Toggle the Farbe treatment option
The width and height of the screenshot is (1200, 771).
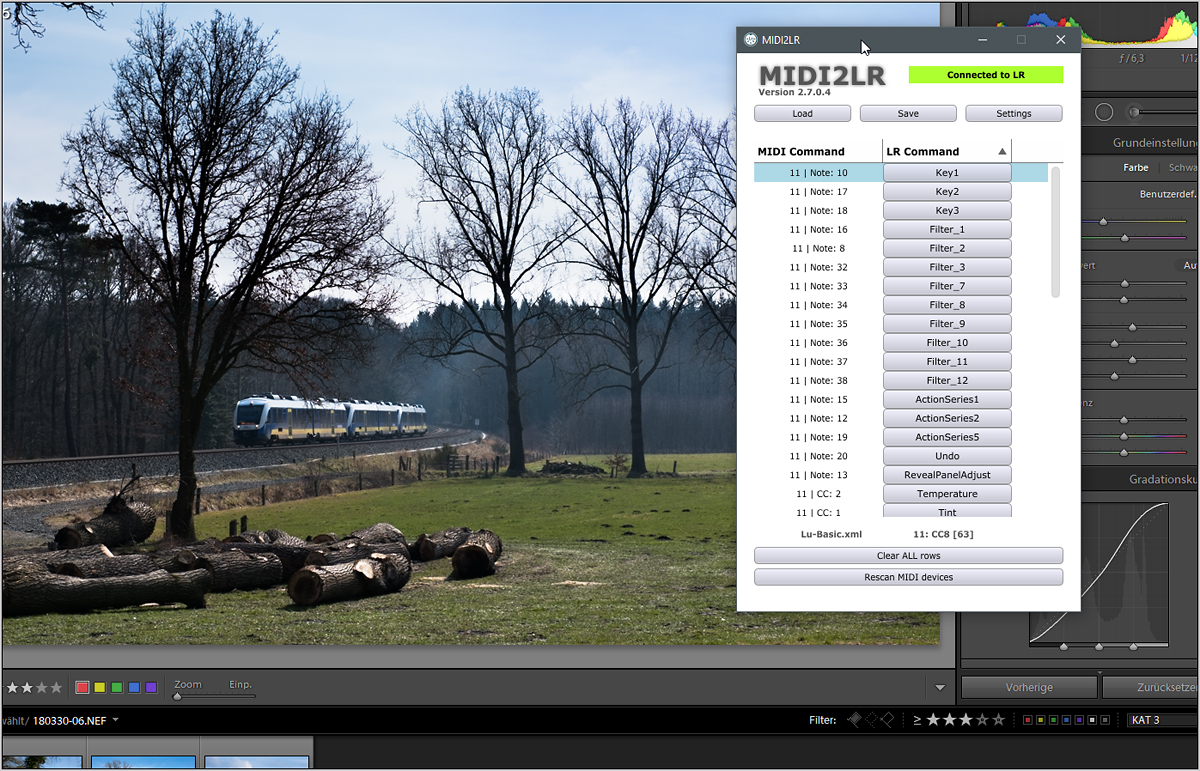click(x=1135, y=168)
